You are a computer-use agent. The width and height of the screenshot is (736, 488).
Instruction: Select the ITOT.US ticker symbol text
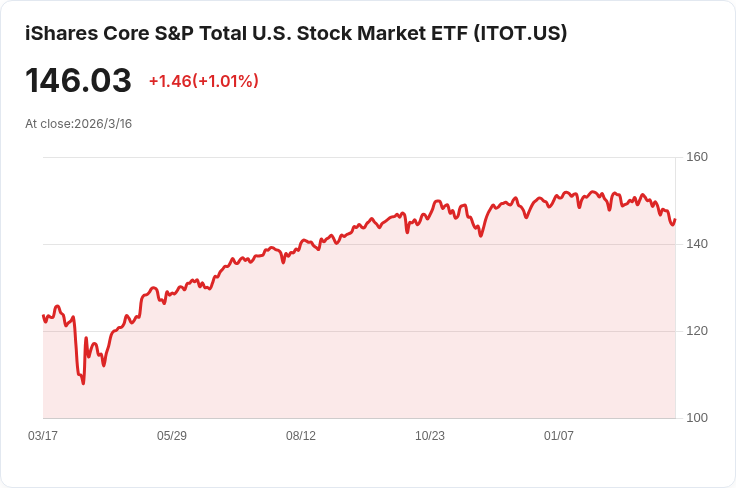coord(520,33)
